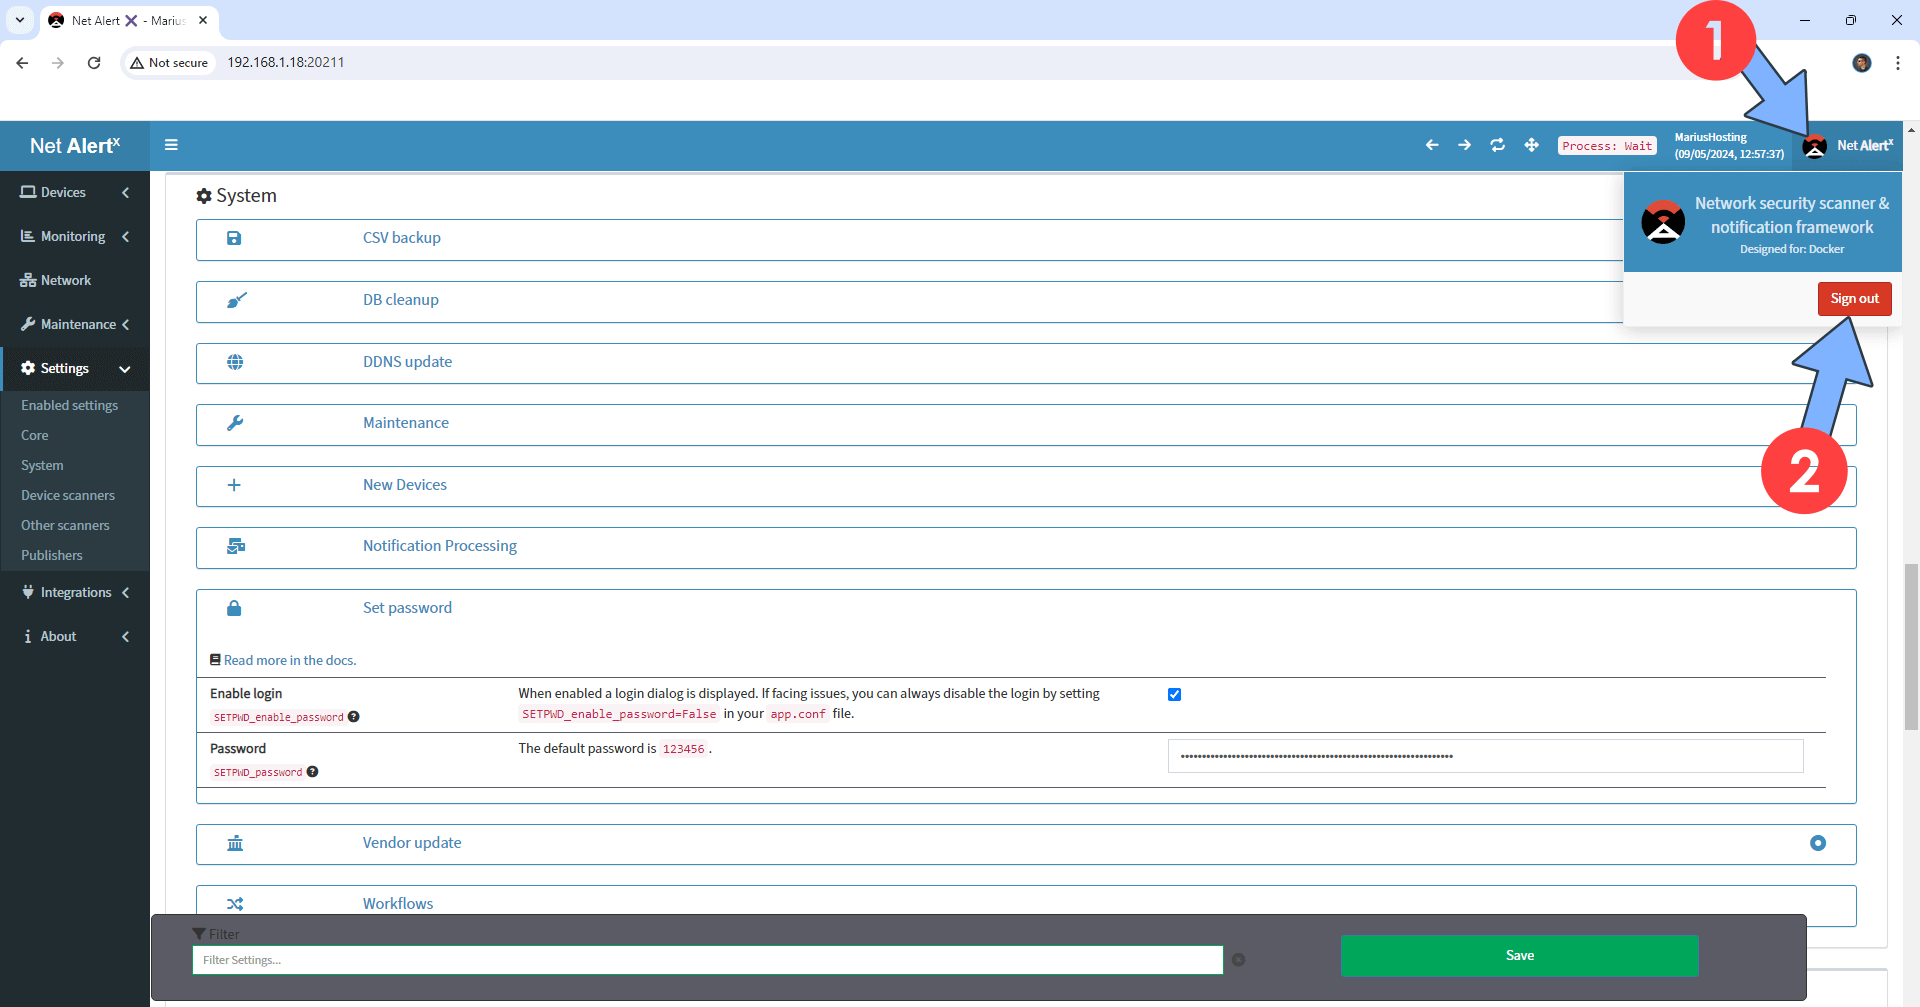Open the hamburger menu beside the sidebar

coord(171,145)
